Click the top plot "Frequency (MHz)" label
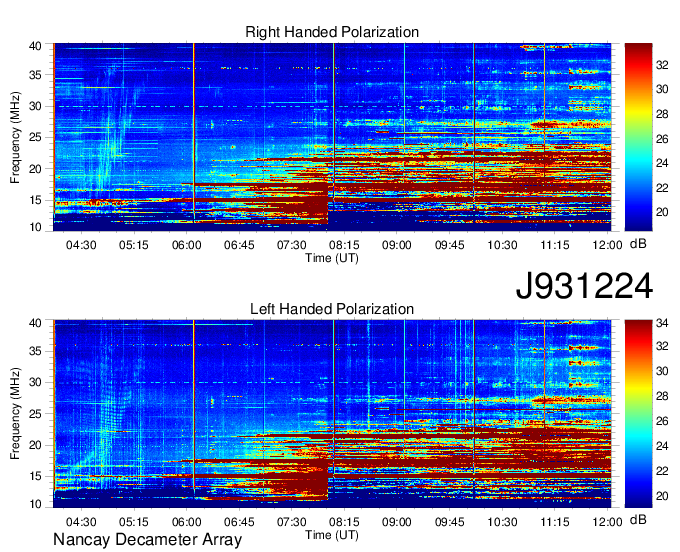The width and height of the screenshot is (680, 552). (x=15, y=137)
